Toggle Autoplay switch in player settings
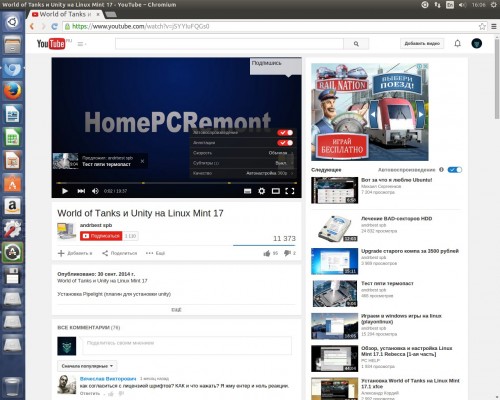This screenshot has height=400, width=500. pyautogui.click(x=285, y=133)
